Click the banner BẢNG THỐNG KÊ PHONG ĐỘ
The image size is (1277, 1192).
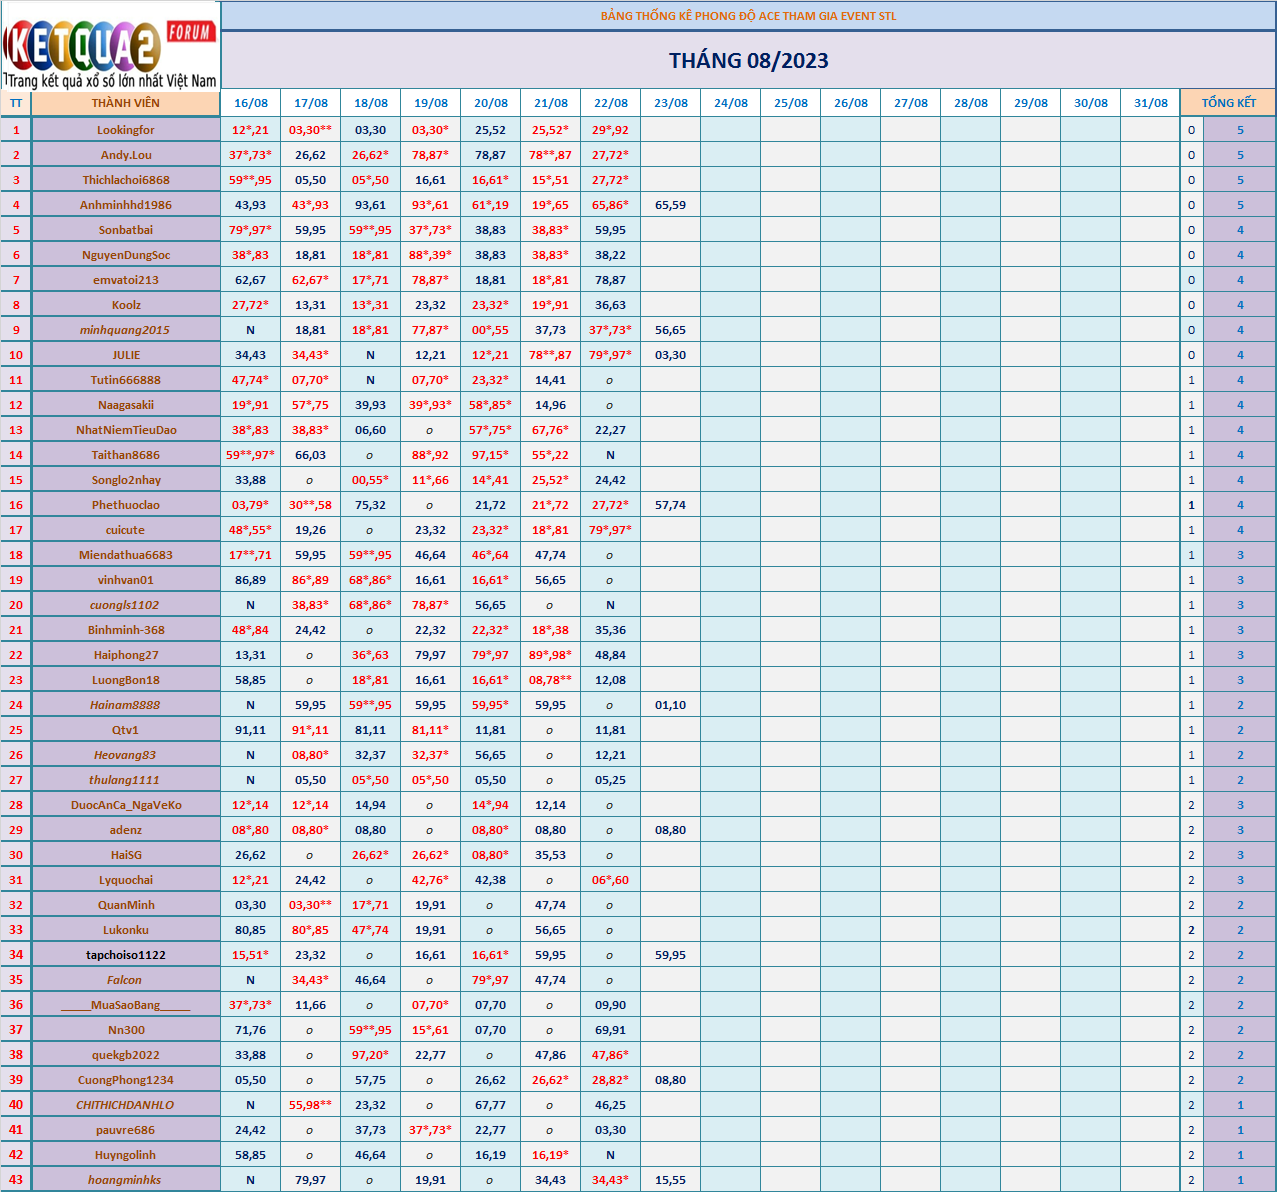click(748, 16)
